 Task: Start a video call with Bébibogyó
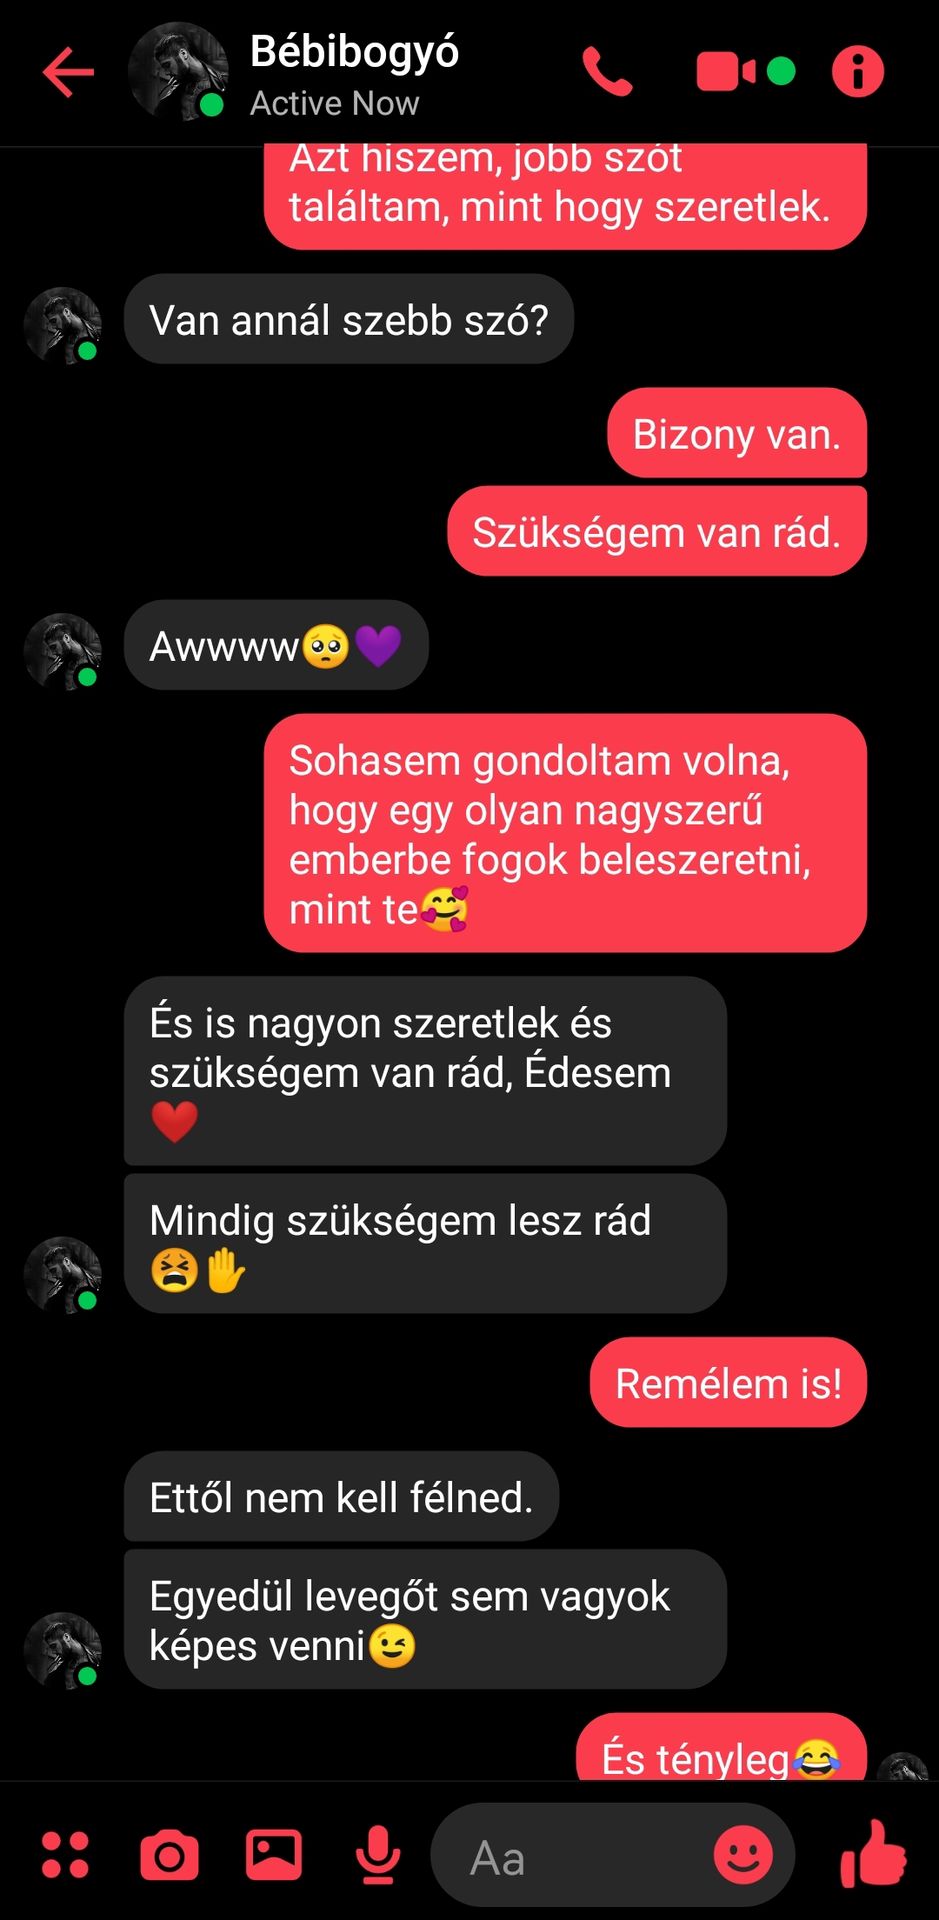tap(726, 72)
